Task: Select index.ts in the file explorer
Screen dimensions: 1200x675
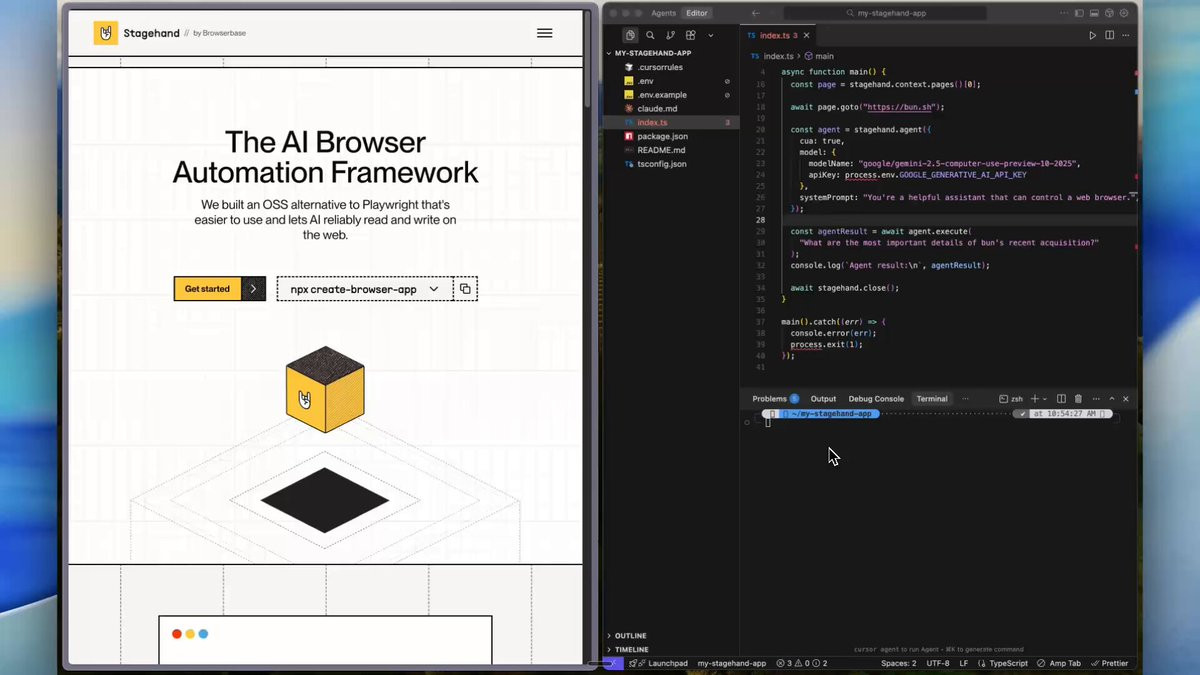Action: pyautogui.click(x=670, y=122)
